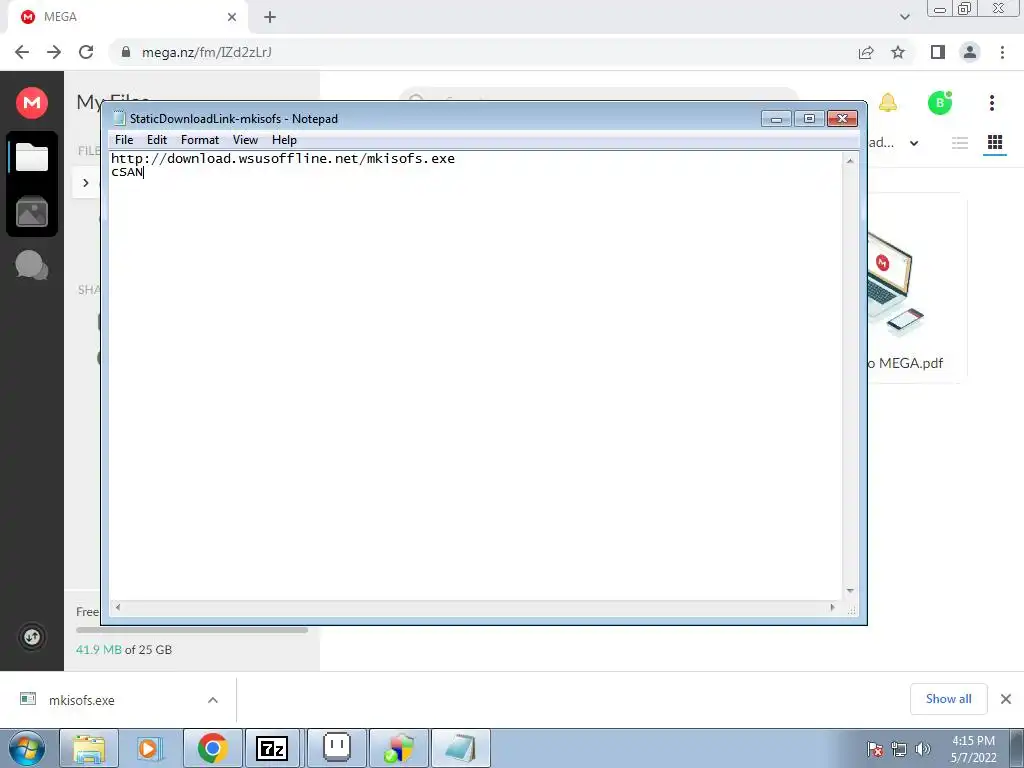Switch MEGA to grid view

click(x=995, y=142)
